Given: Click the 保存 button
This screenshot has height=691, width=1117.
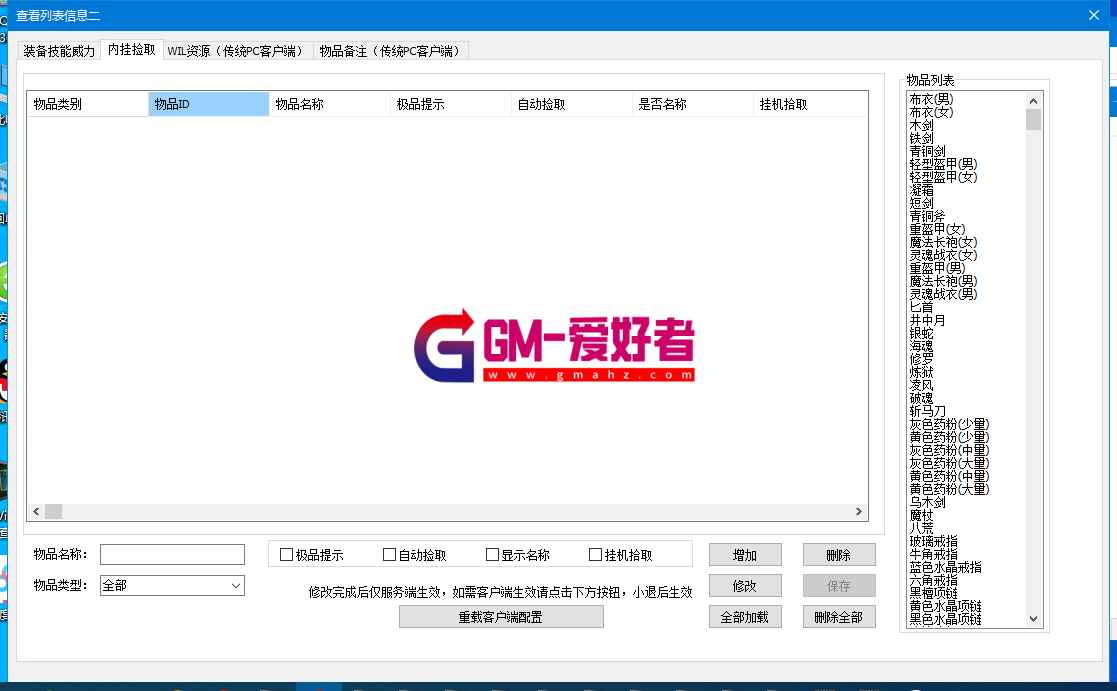Looking at the screenshot, I should point(839,586).
